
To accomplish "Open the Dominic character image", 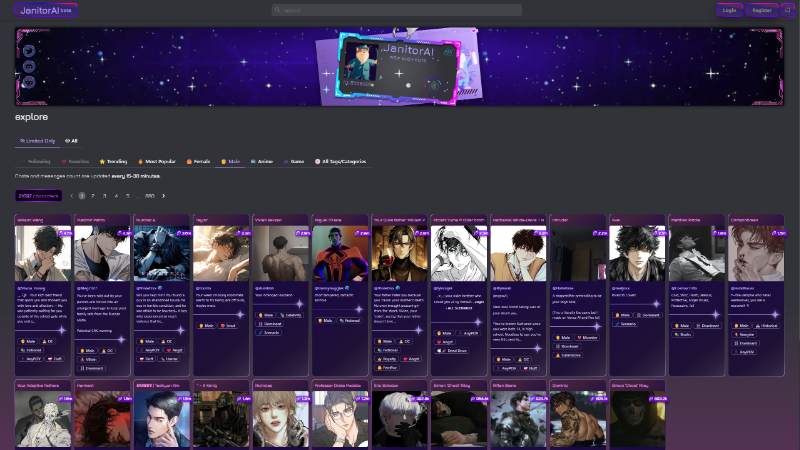I will coord(578,419).
